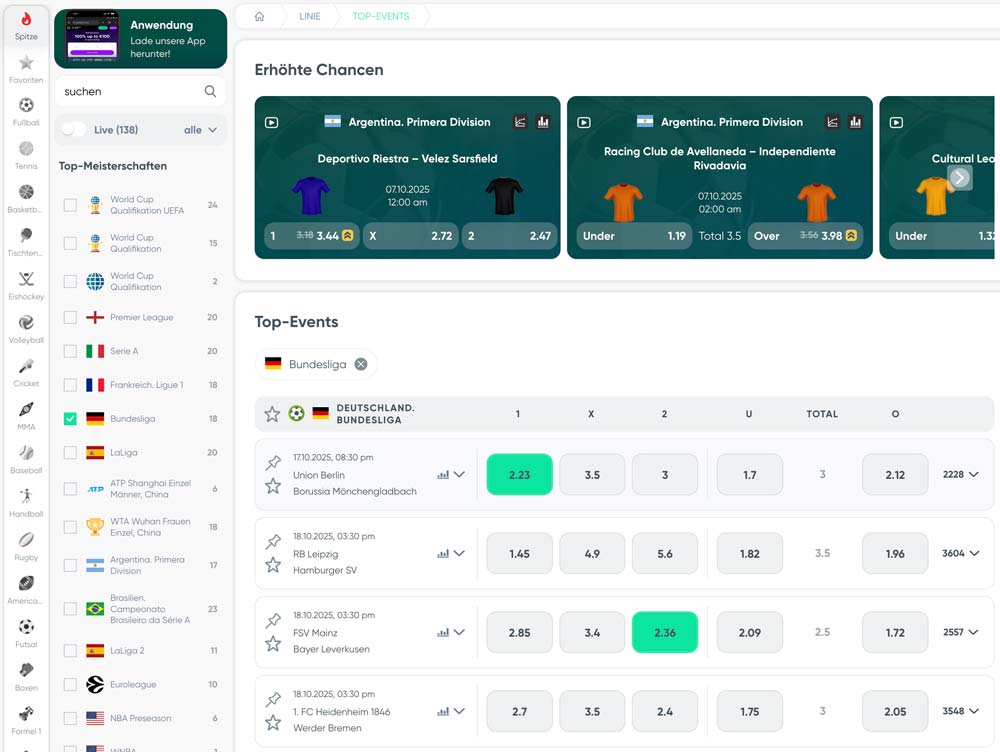
Task: Click the 2.23 odds for Union Berlin
Action: [519, 474]
